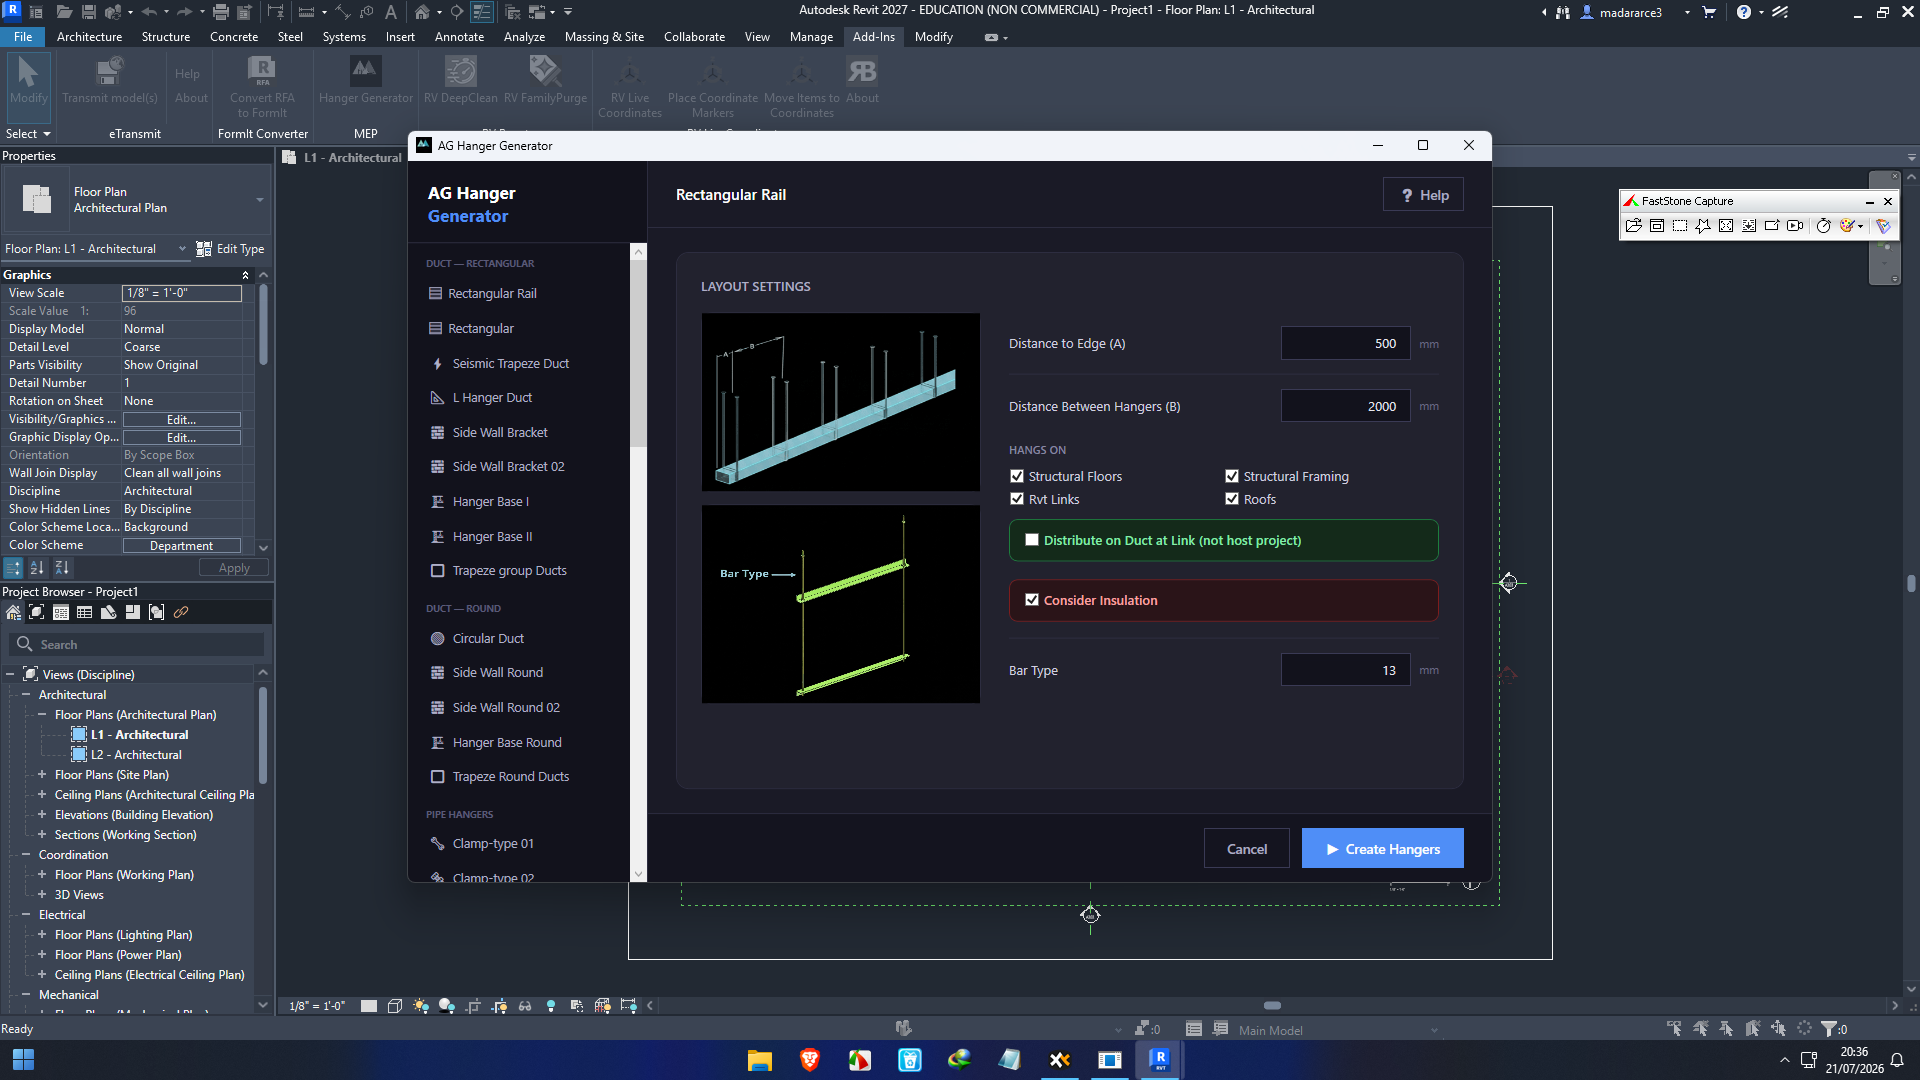Click the Distance to Edge (A) field

pos(1346,344)
